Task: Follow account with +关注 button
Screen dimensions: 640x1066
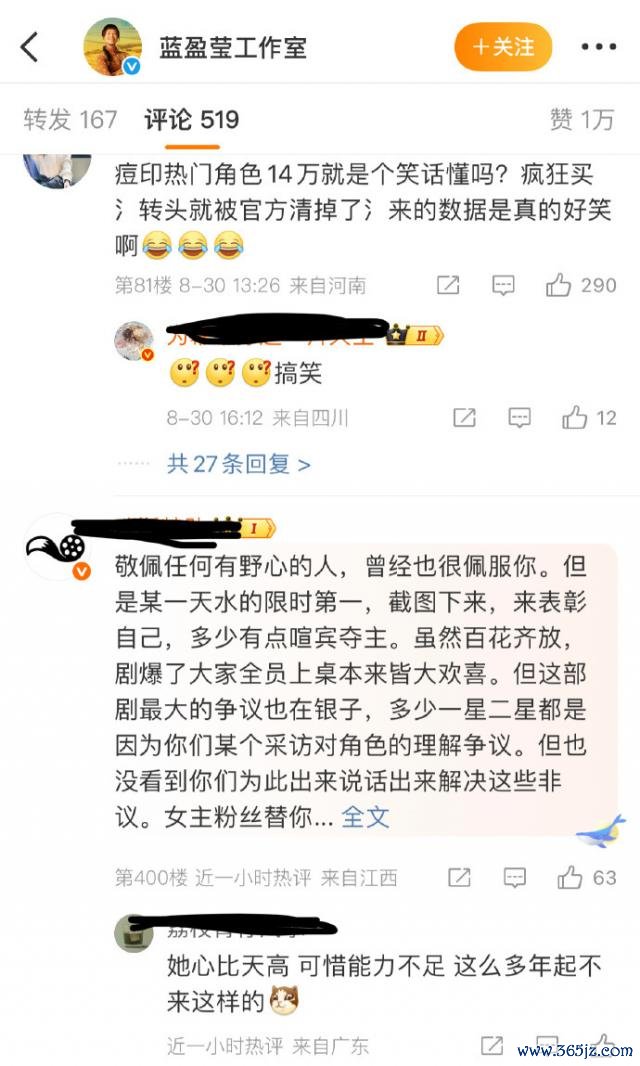Action: [x=503, y=47]
